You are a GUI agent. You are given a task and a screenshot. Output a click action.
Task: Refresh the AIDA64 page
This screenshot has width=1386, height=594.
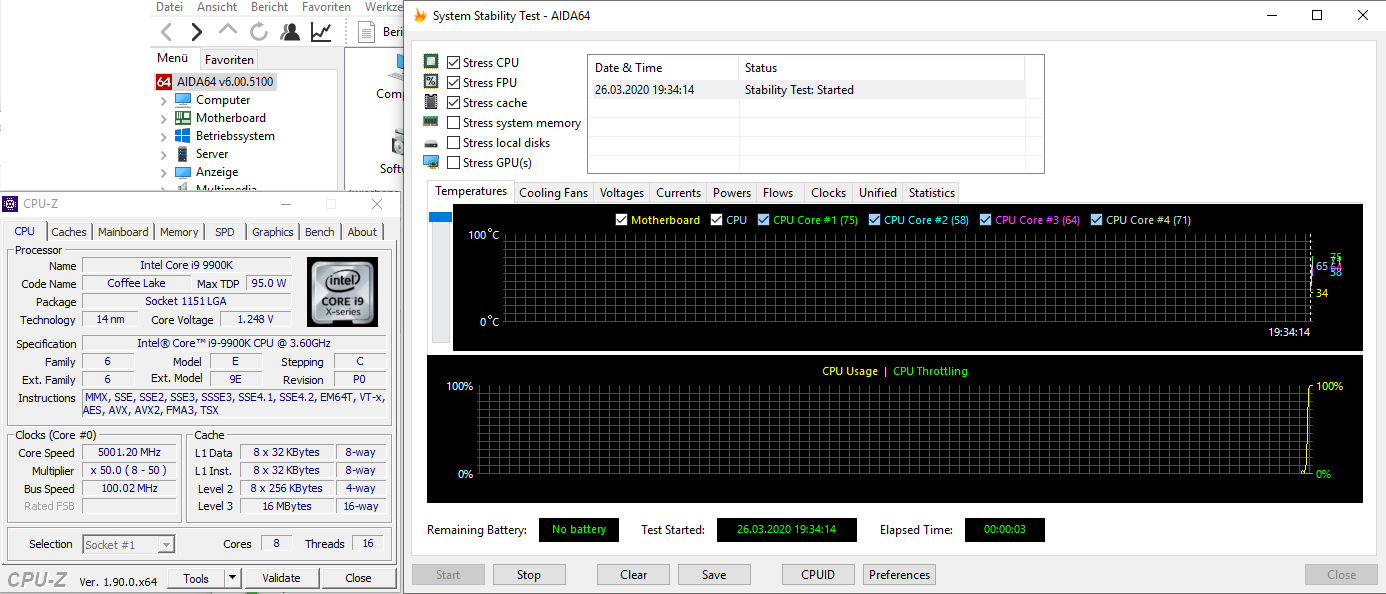259,32
